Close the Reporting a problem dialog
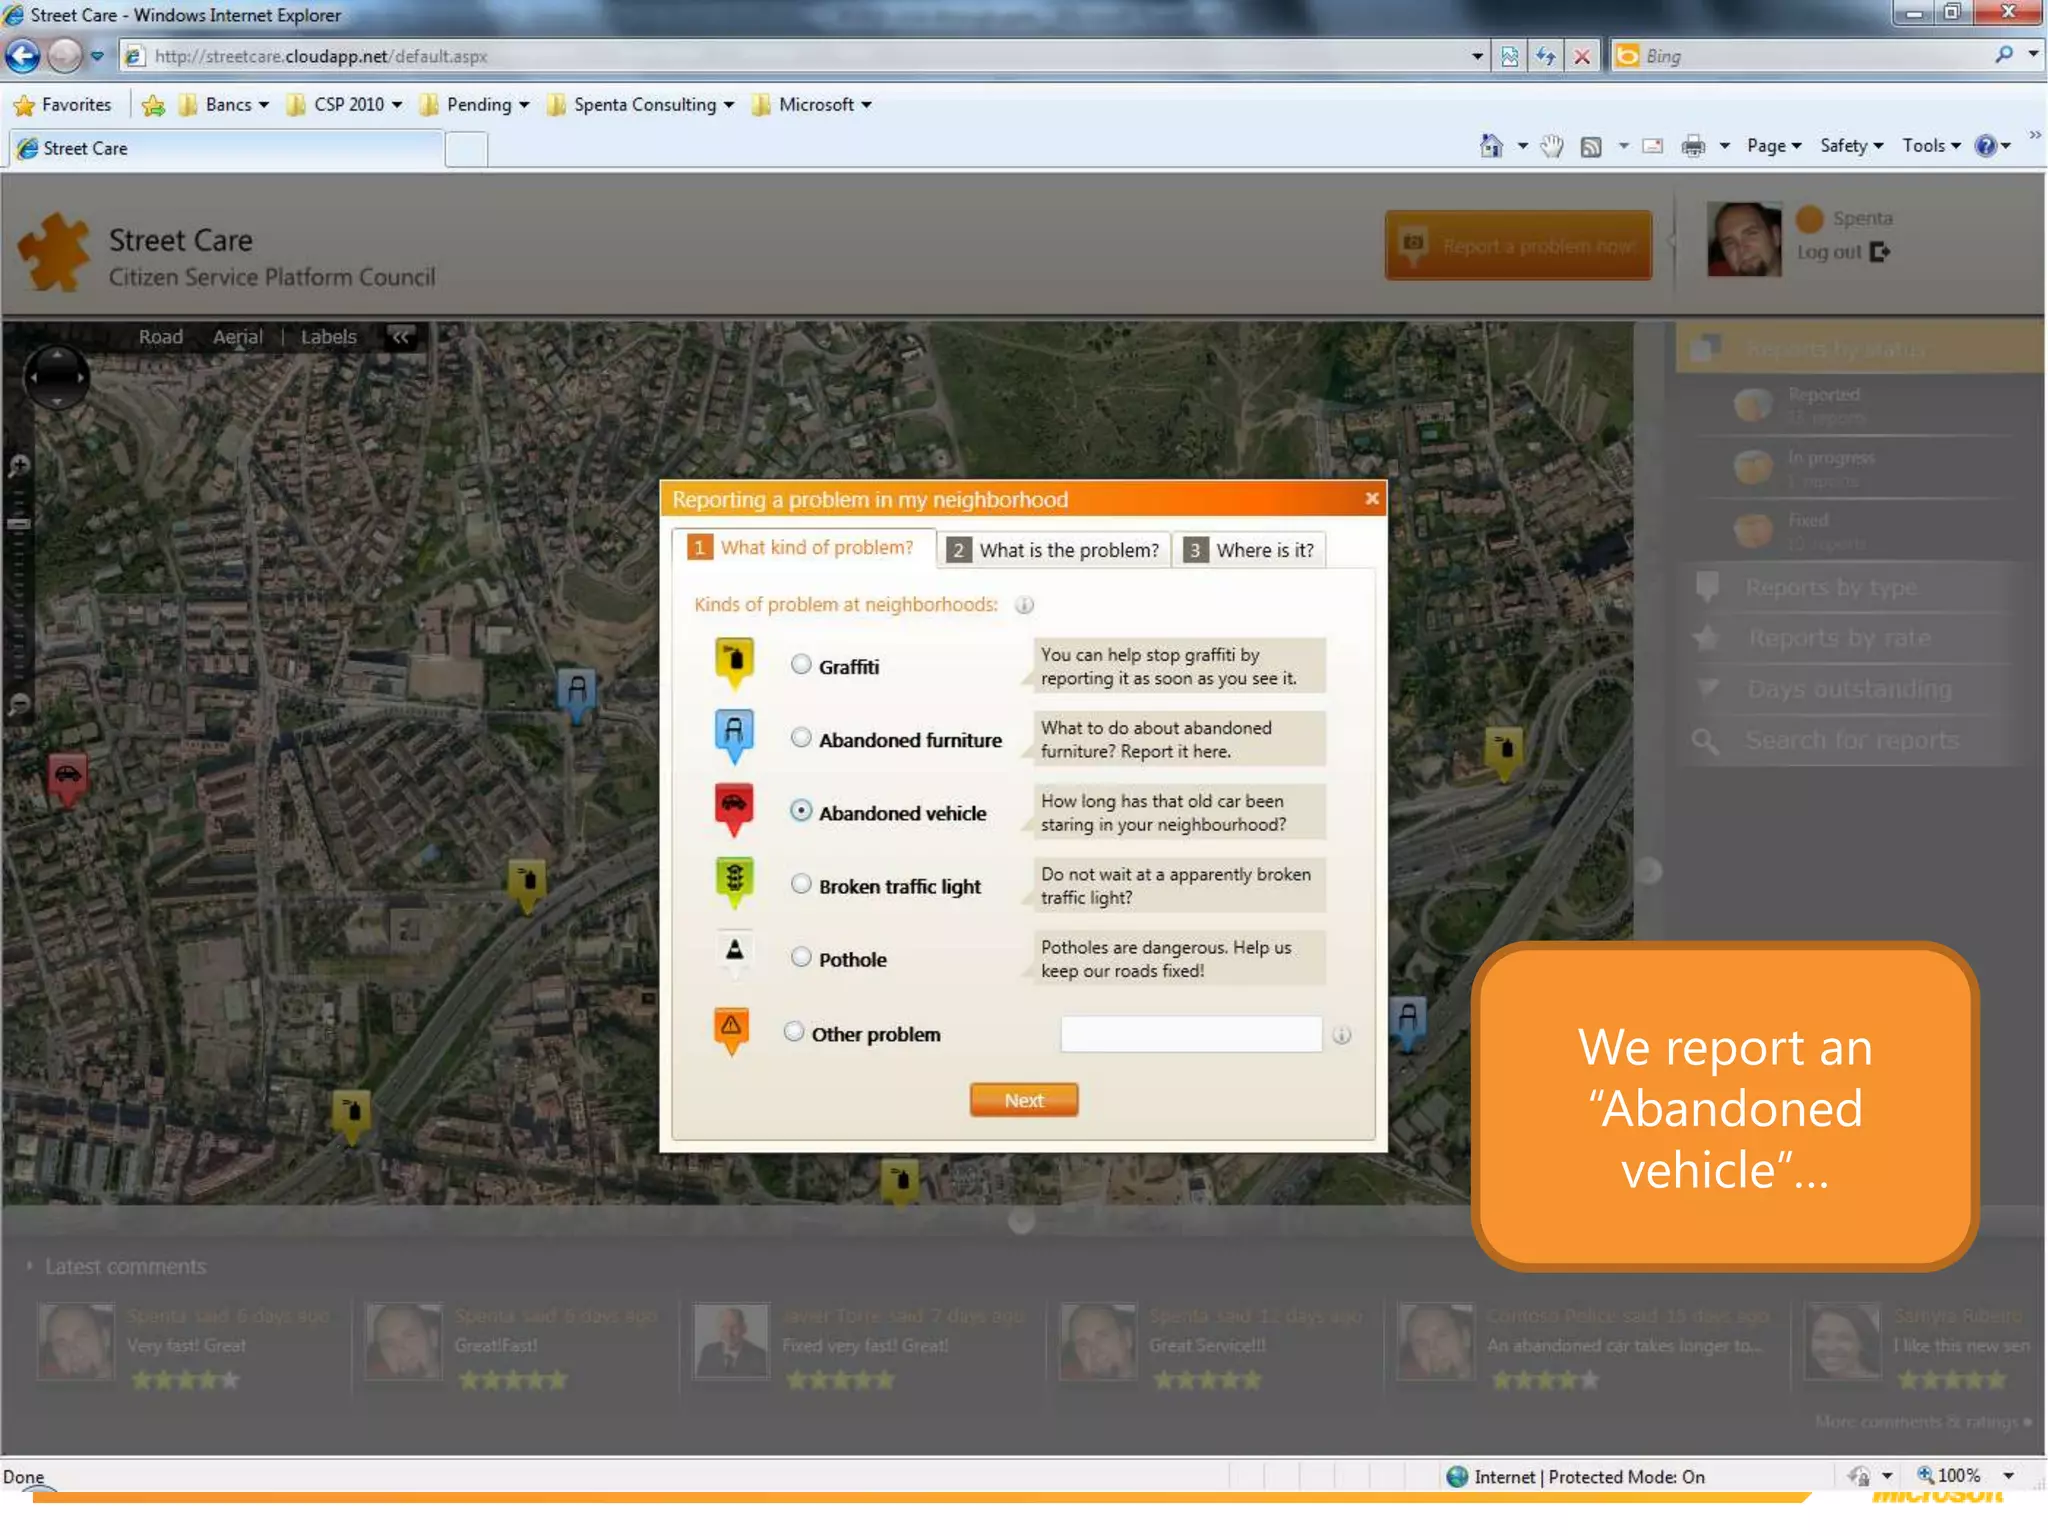This screenshot has height=1536, width=2048. tap(1372, 498)
